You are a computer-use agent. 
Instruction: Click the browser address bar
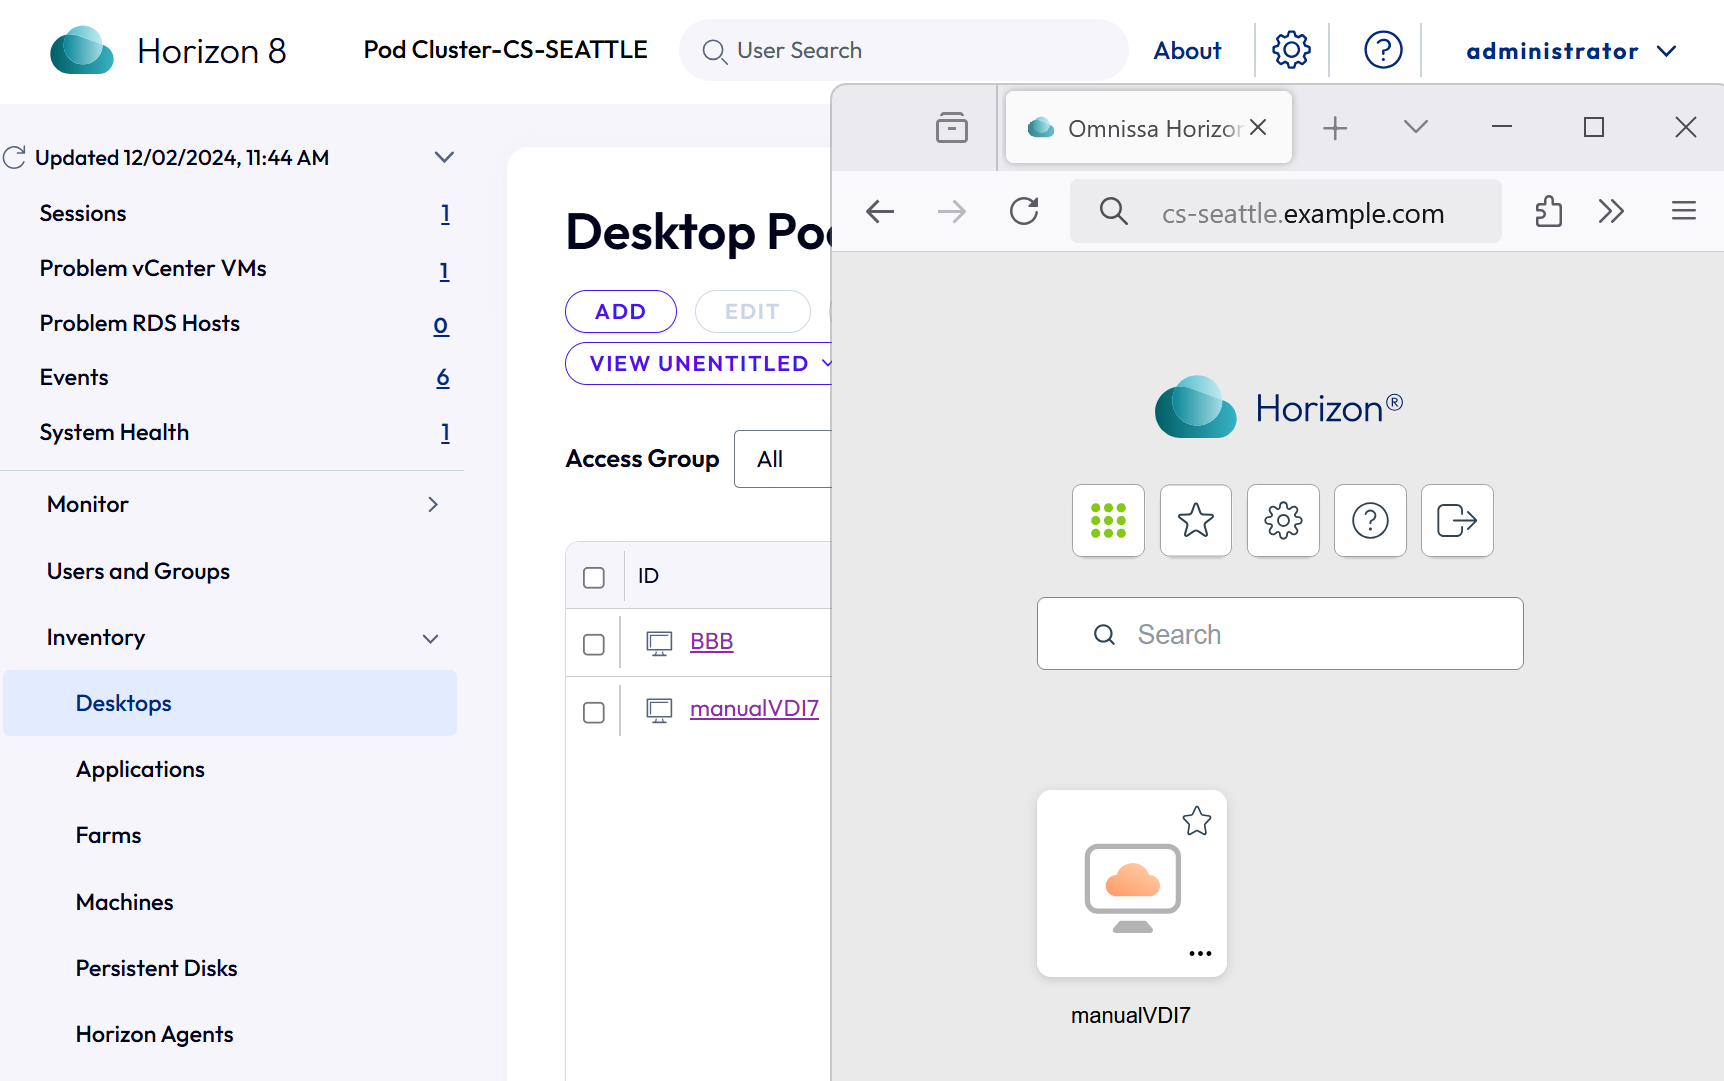coord(1285,212)
